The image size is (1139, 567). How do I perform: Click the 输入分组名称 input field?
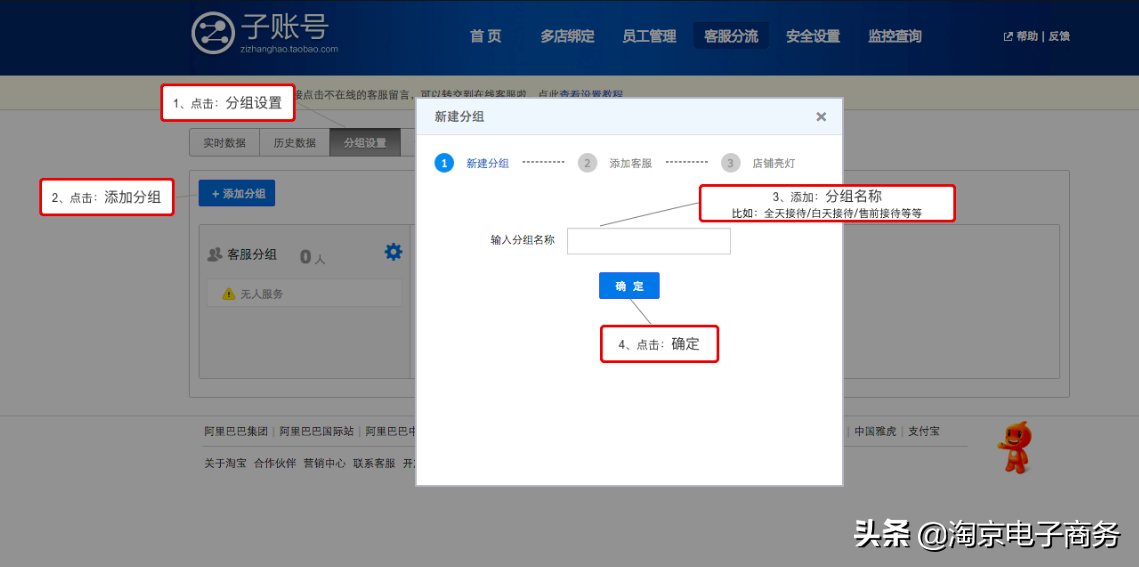click(649, 241)
